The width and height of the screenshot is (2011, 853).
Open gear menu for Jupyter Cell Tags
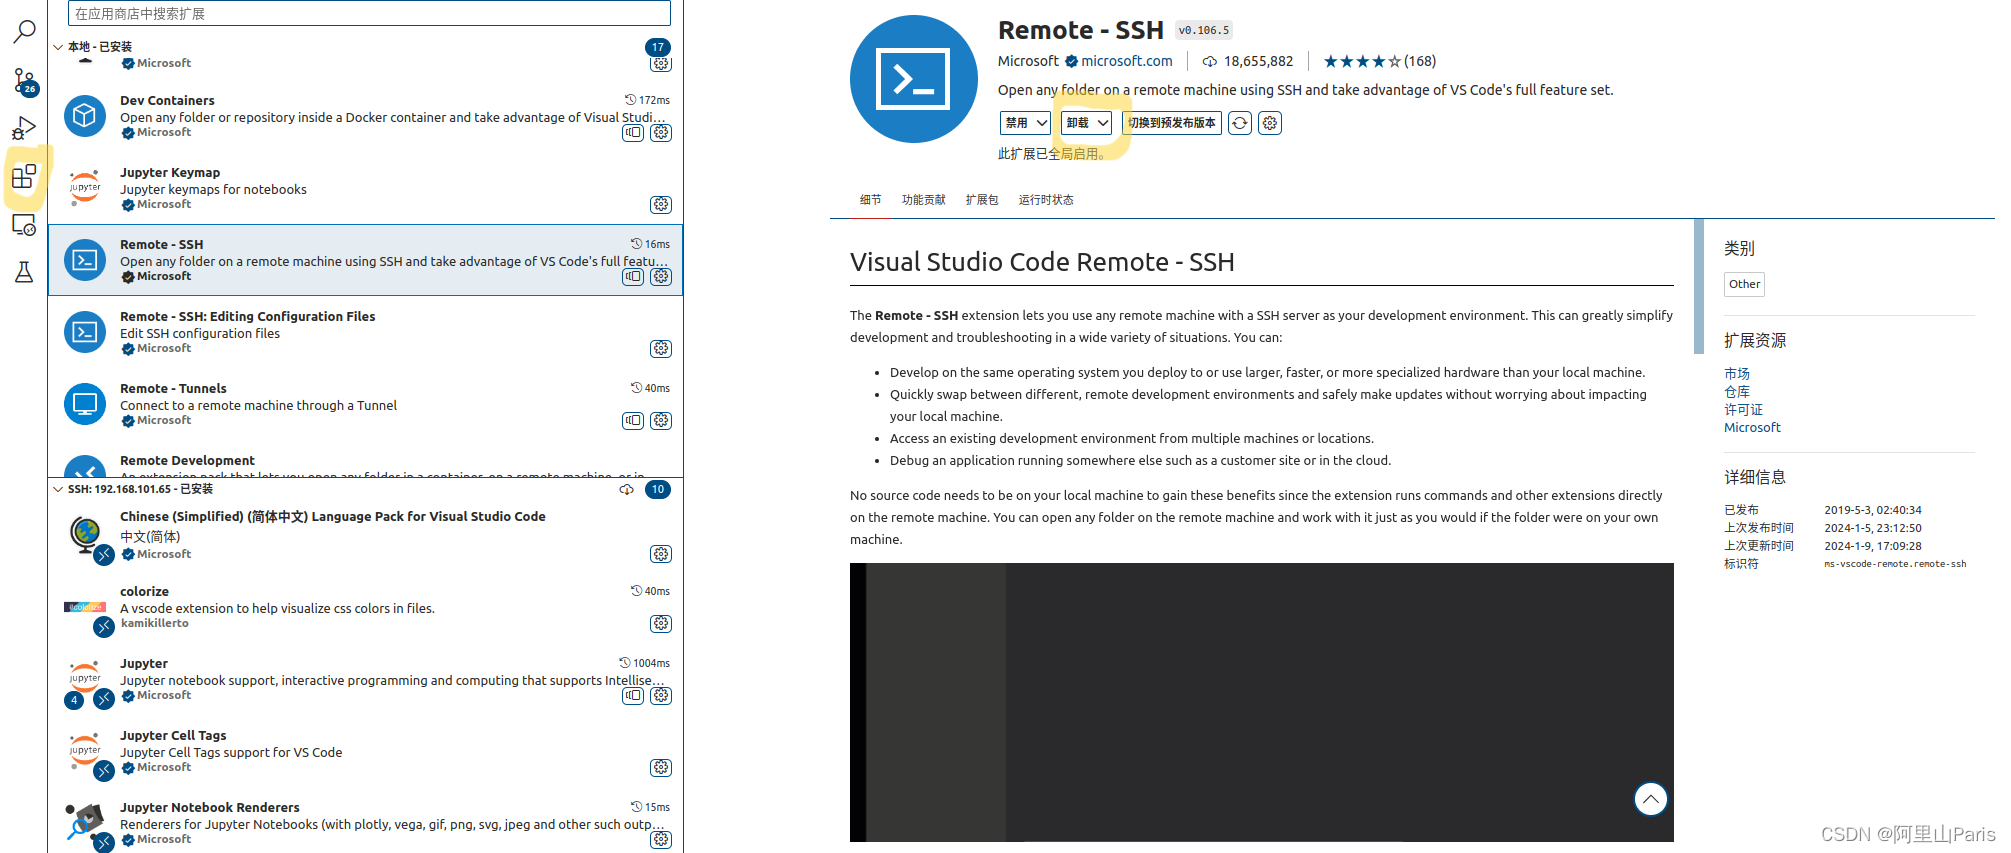(x=661, y=768)
